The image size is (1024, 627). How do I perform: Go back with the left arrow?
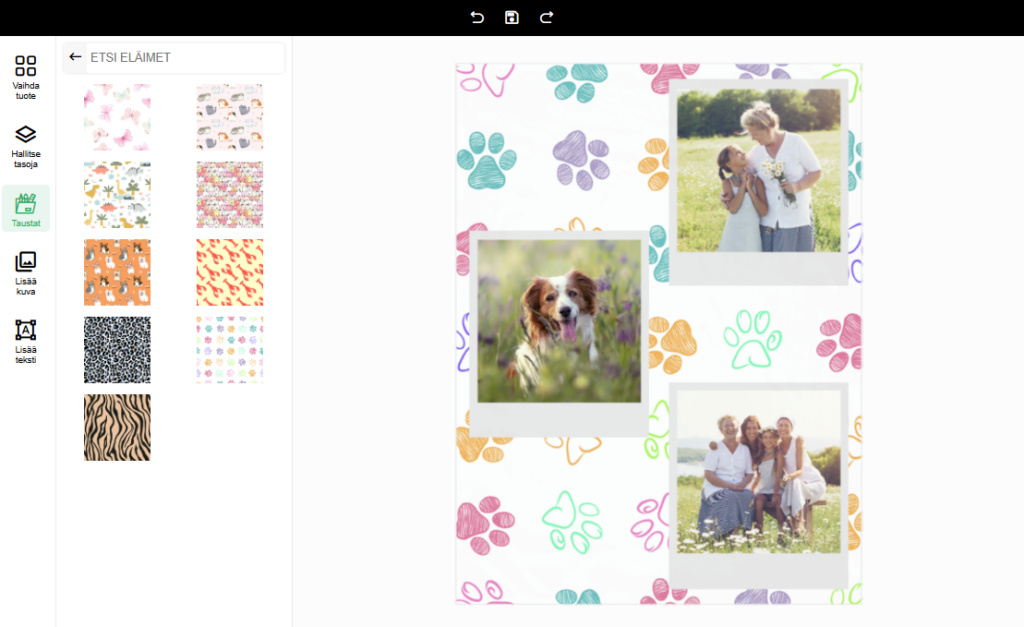click(75, 57)
